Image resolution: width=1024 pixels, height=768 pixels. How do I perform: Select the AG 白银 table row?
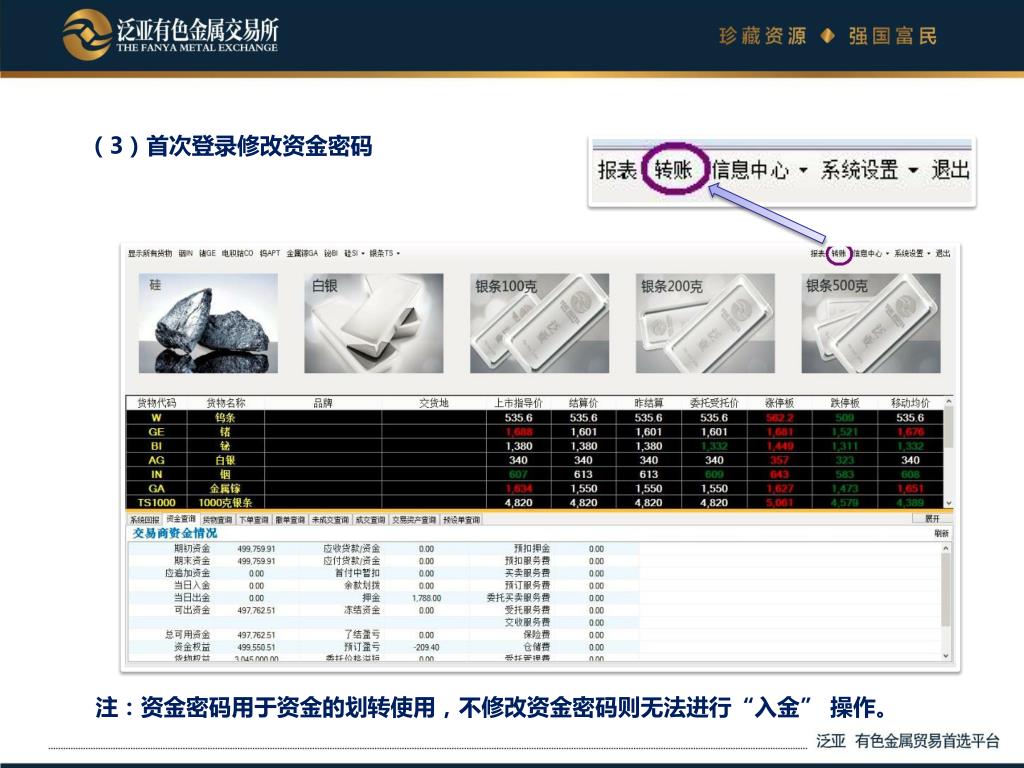click(535, 460)
